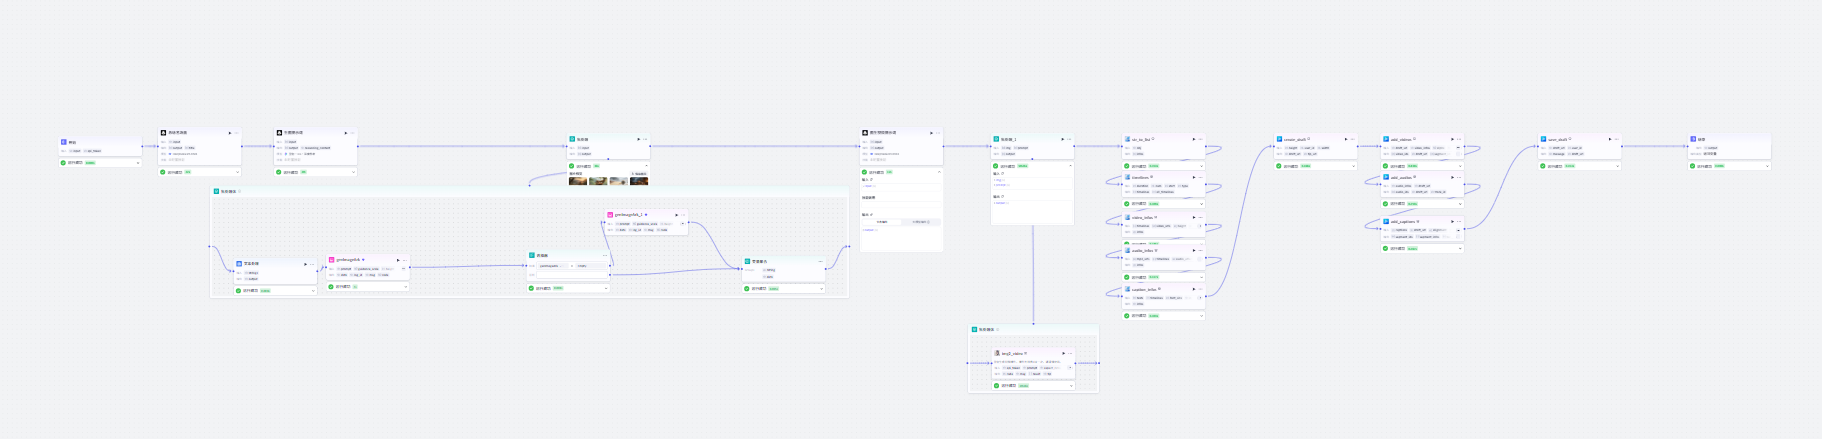Expand run result under save_draft node
The height and width of the screenshot is (439, 1822).
tap(1615, 166)
